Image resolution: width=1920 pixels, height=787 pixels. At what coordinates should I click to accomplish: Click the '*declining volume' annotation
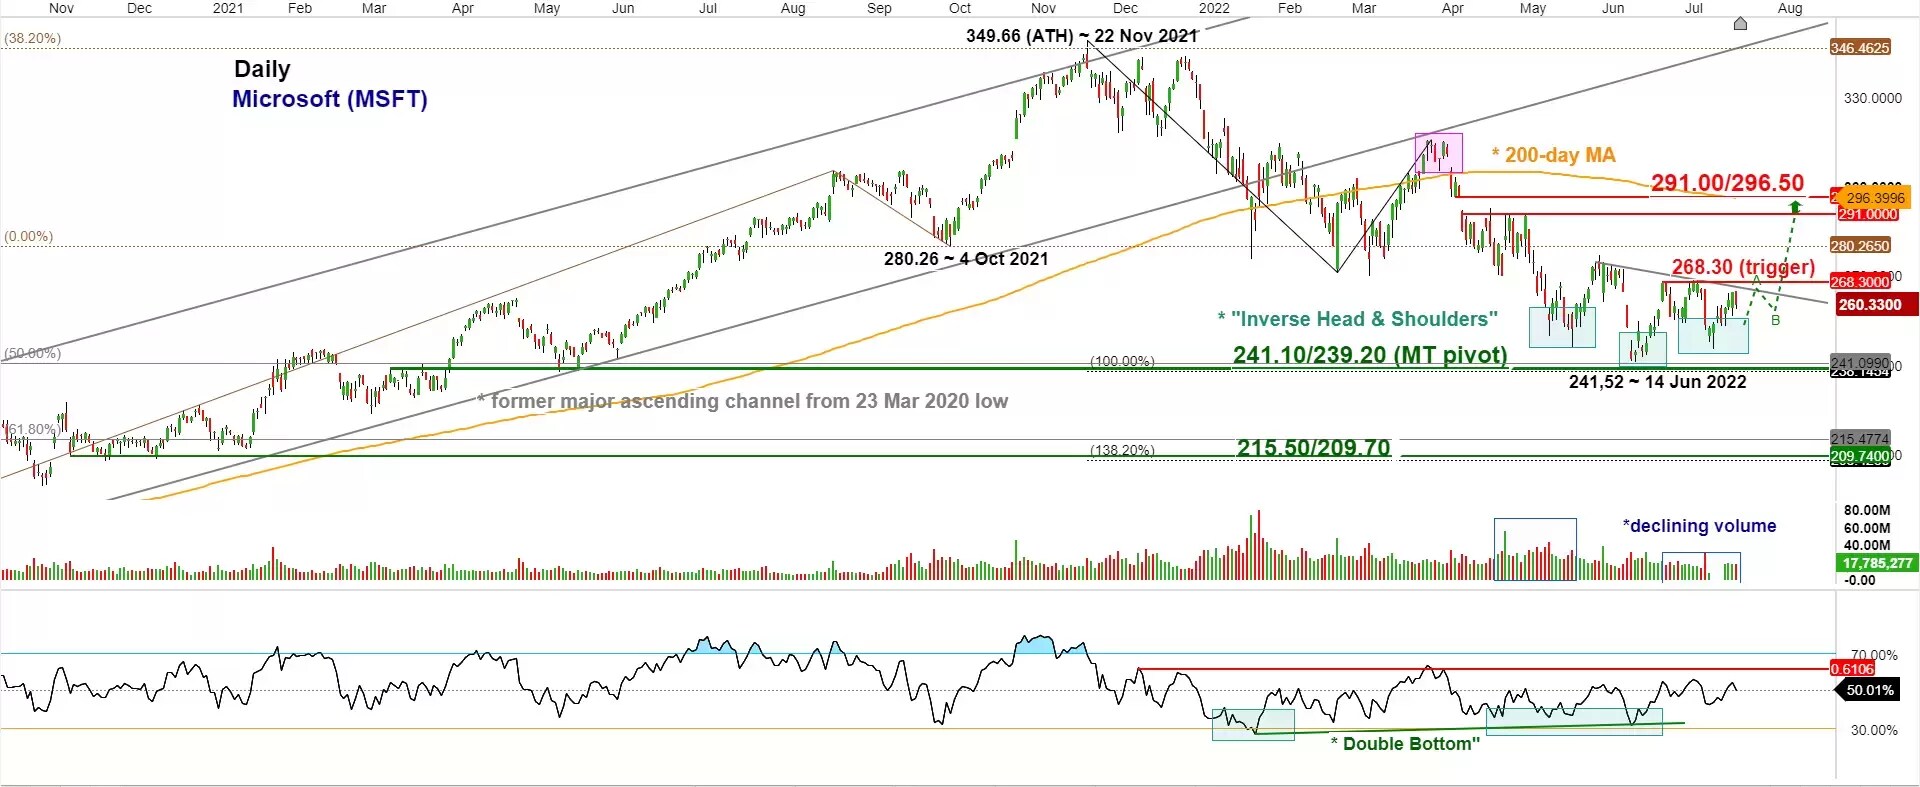pos(1699,526)
